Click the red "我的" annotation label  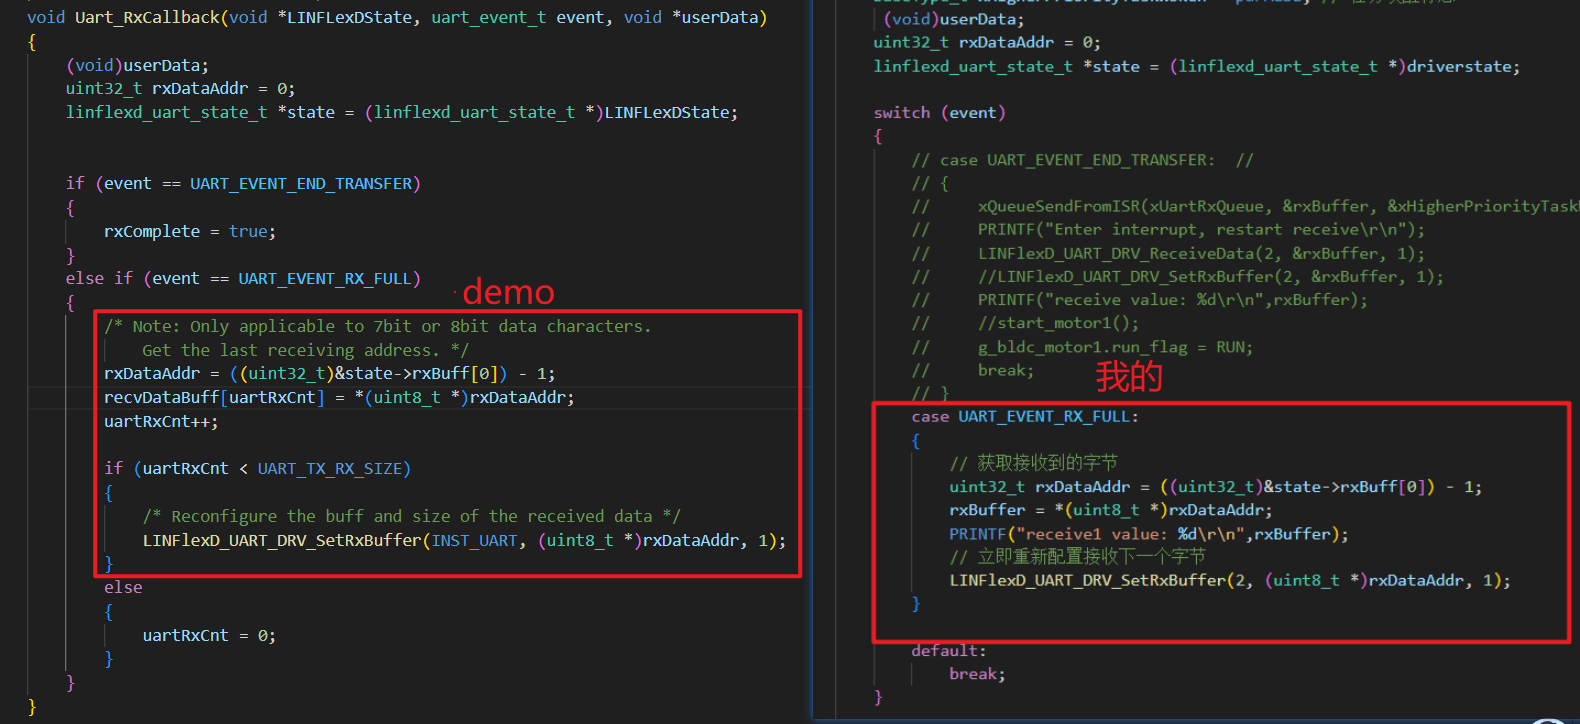(x=1129, y=376)
